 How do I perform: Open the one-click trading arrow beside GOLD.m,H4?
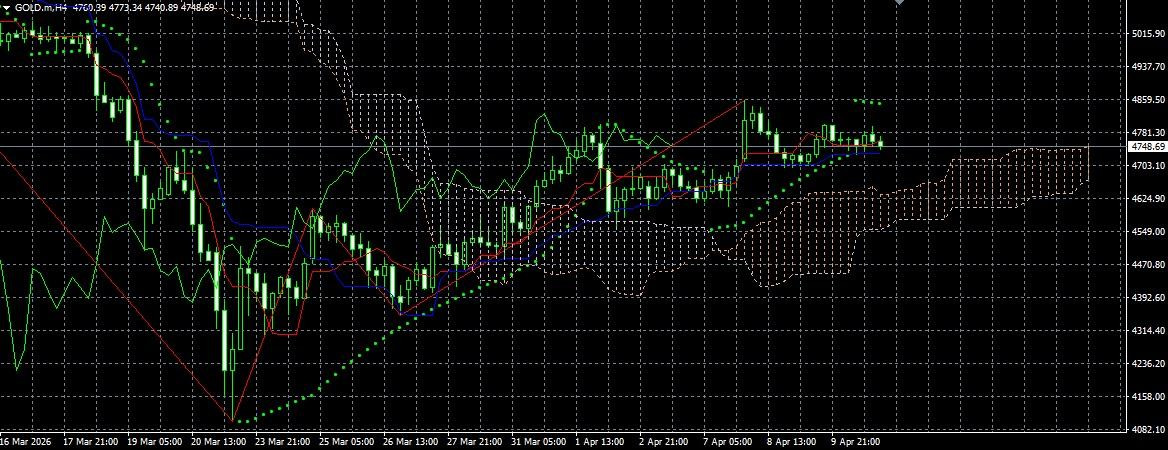pyautogui.click(x=7, y=7)
